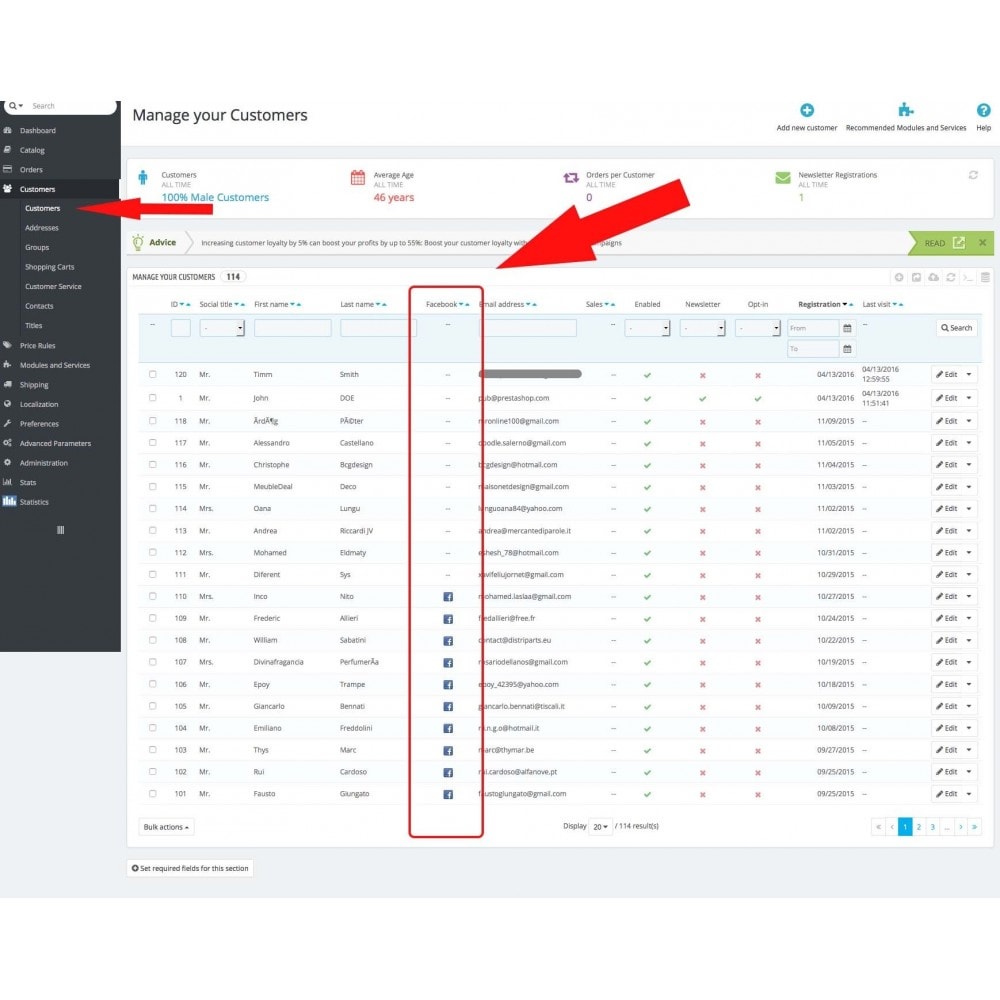Click the Email address filter field
1000x1000 pixels.
(x=528, y=328)
